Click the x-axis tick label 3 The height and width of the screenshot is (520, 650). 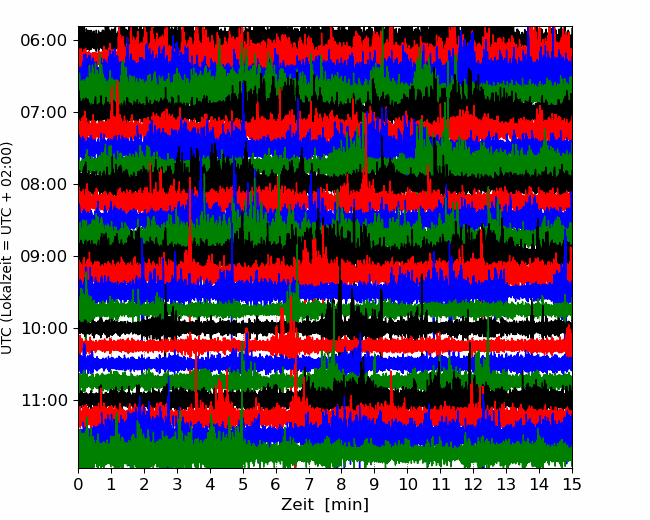pos(177,484)
